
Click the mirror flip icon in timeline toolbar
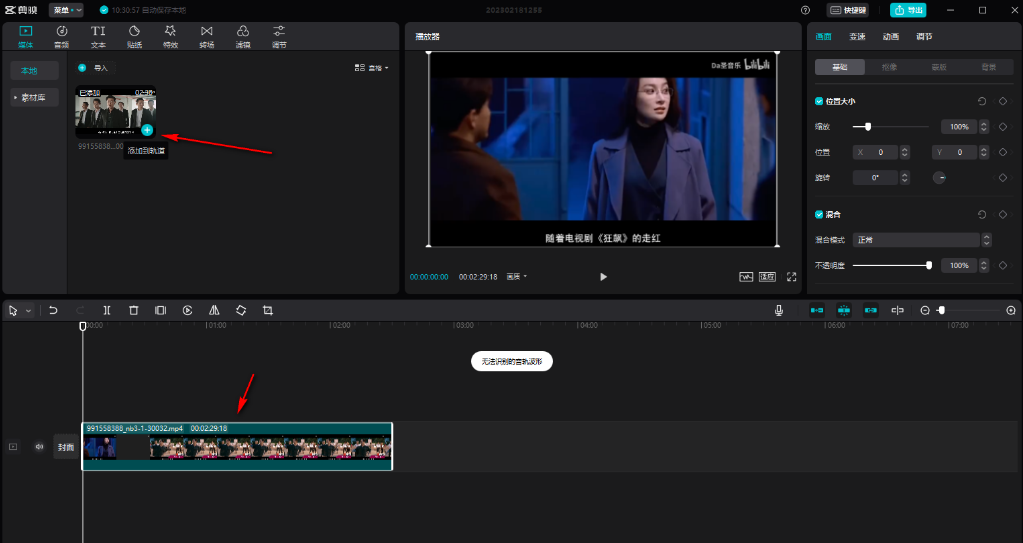[x=214, y=311]
